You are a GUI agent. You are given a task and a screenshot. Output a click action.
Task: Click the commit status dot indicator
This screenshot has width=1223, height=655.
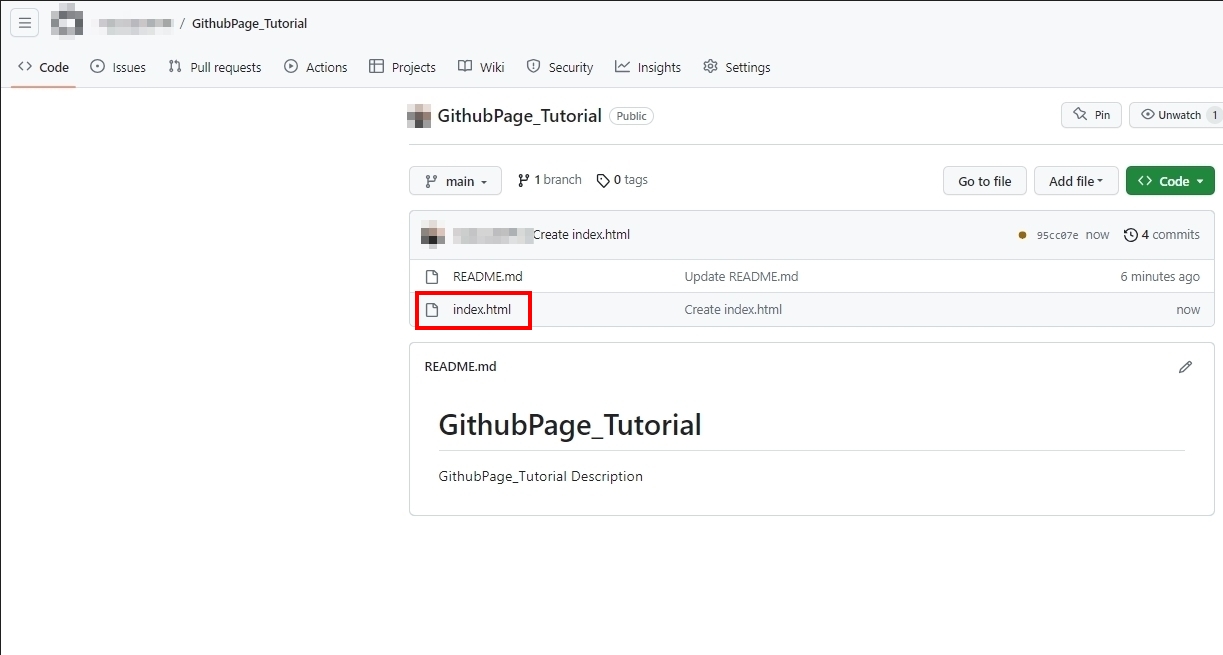coord(1022,235)
